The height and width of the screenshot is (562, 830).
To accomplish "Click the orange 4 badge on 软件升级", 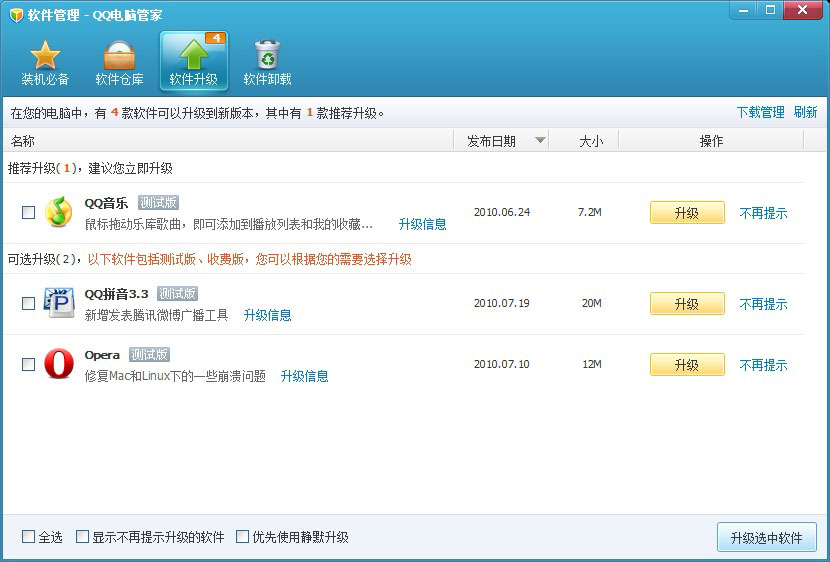I will coord(215,38).
